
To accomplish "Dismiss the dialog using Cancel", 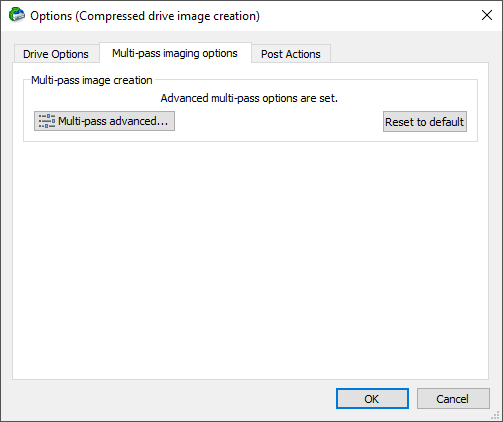I will click(x=453, y=398).
